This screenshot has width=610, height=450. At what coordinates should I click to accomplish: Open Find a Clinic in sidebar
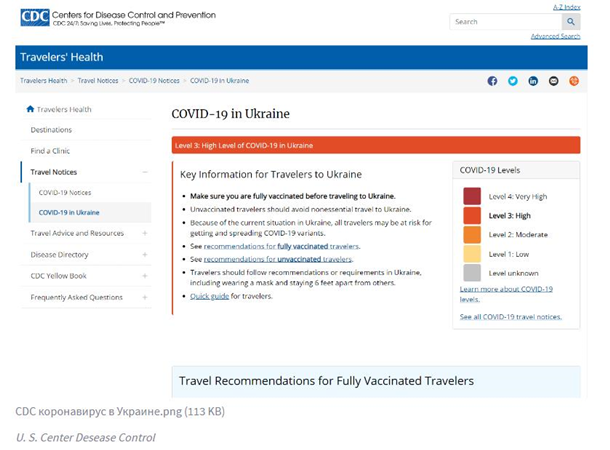49,151
